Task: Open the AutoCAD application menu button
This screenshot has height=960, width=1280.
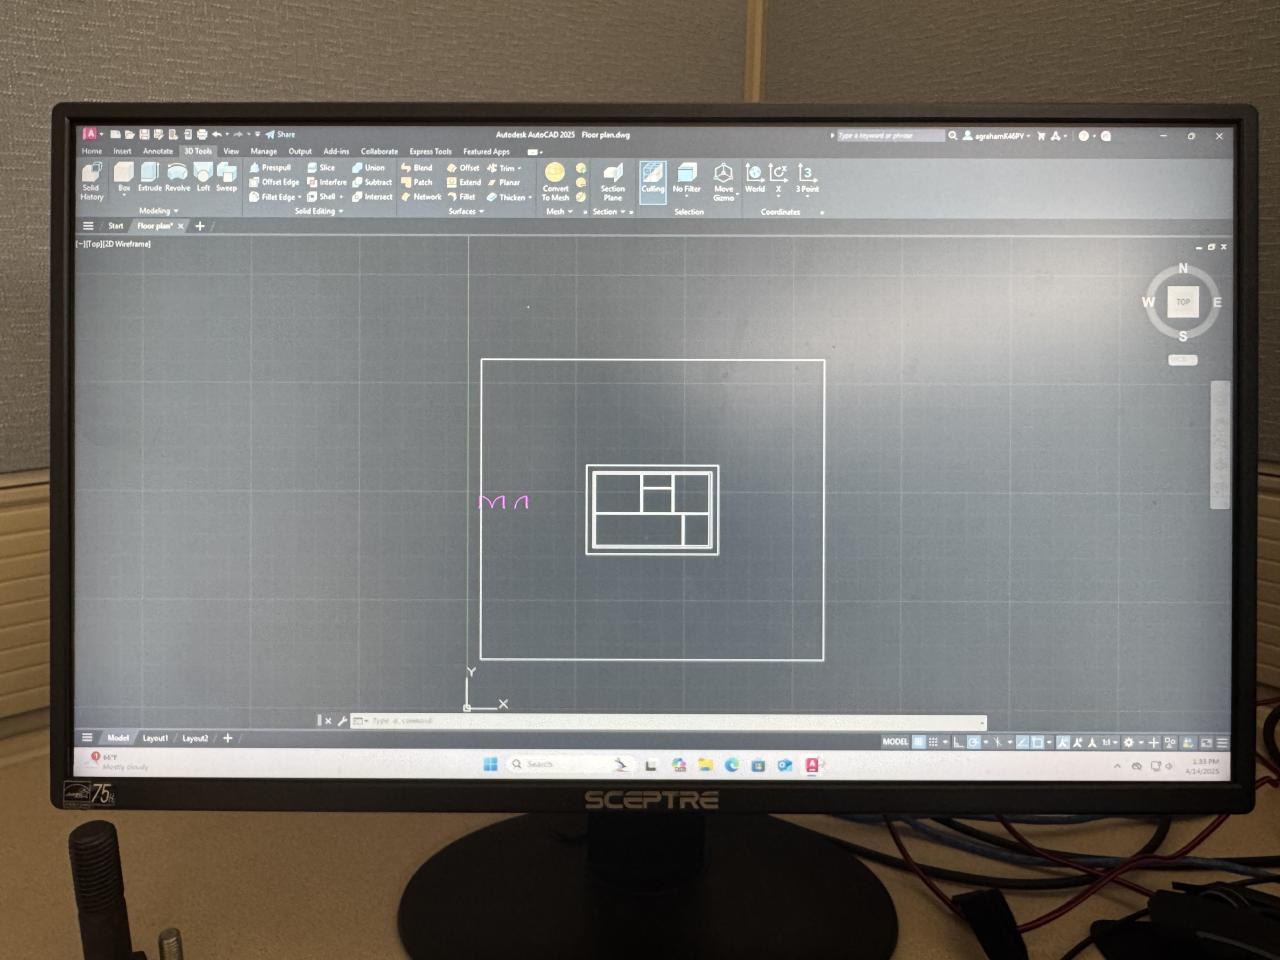Action: tap(90, 134)
